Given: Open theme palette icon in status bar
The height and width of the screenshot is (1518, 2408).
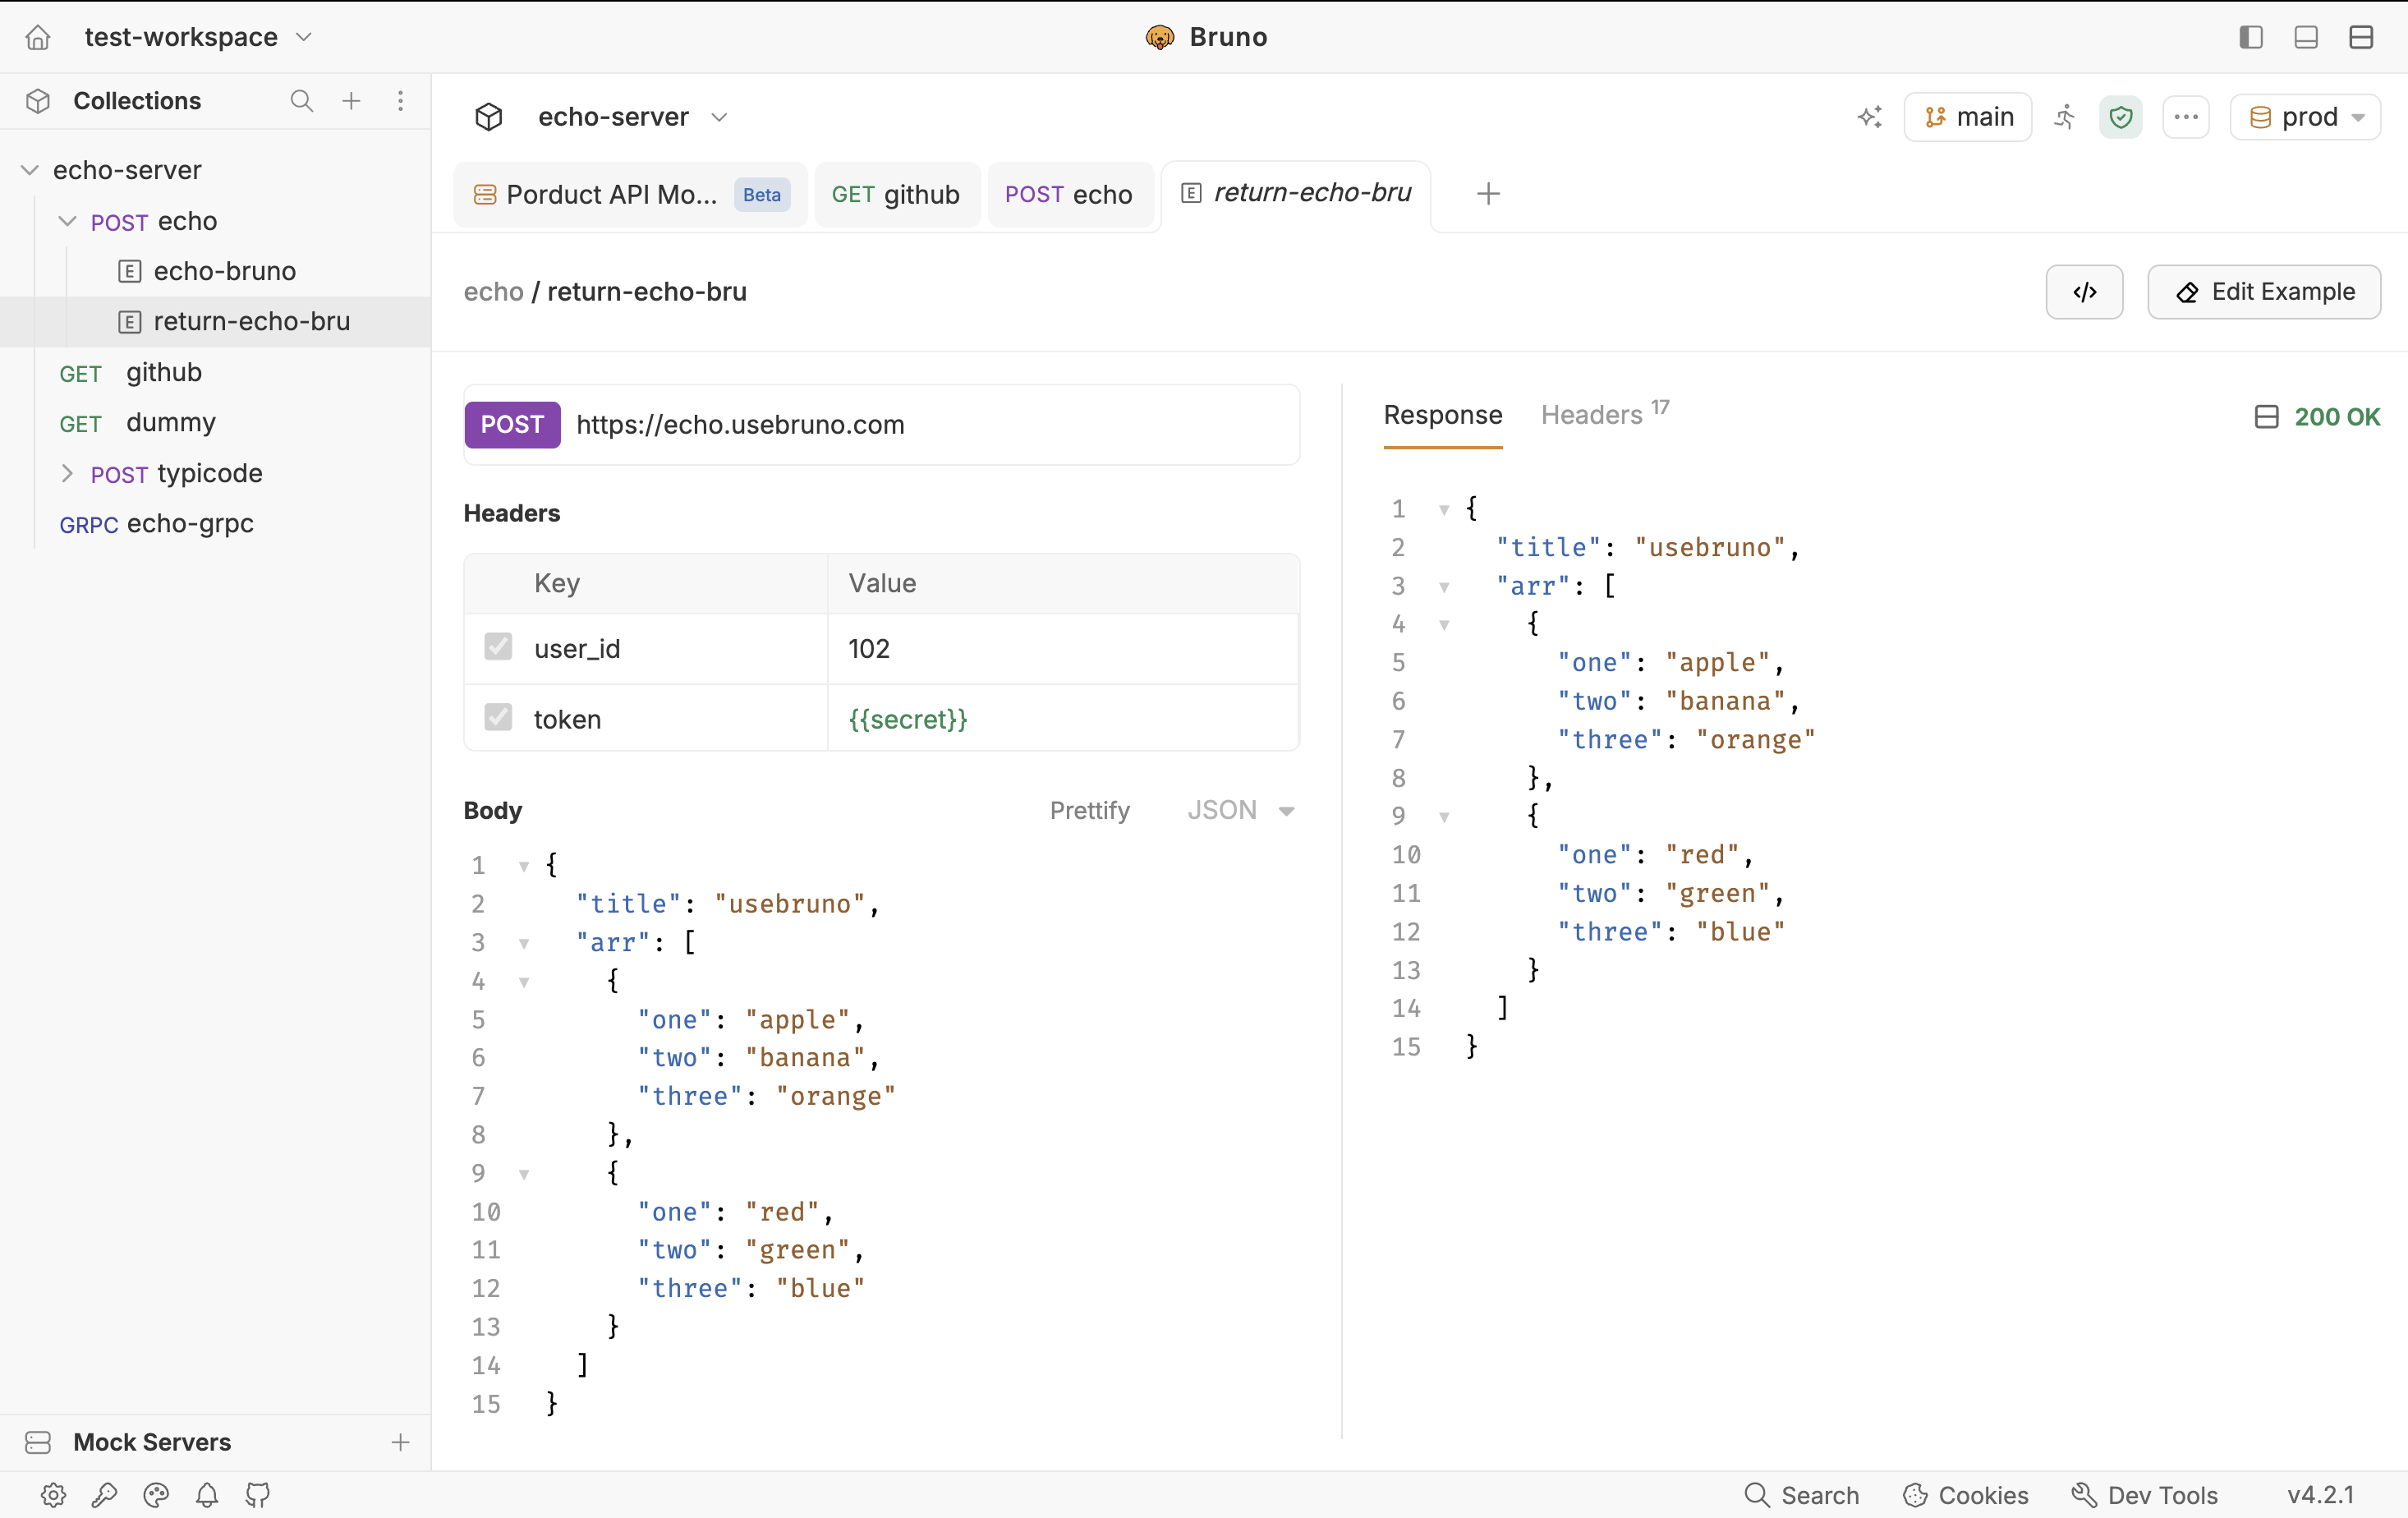Looking at the screenshot, I should [x=155, y=1494].
